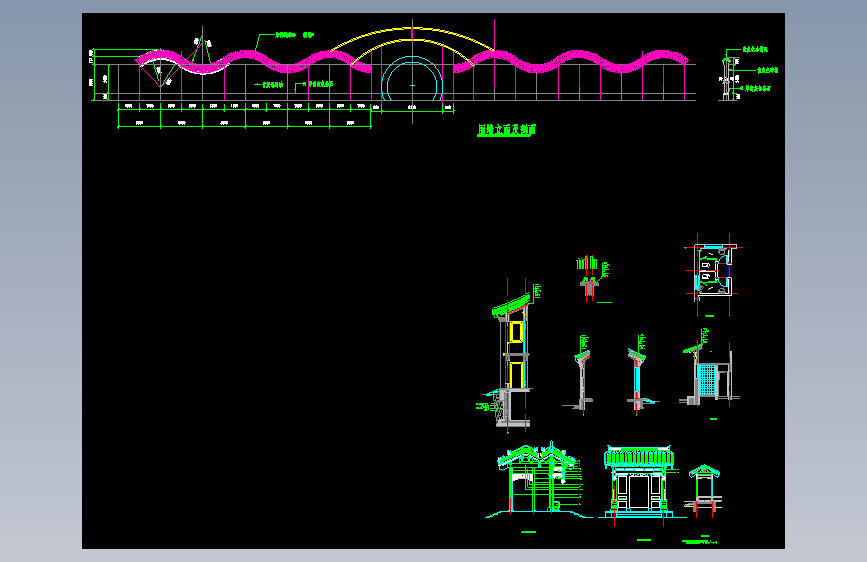Viewport: 867px width, 562px height.
Task: Select the cyan circular moon gate in the wall elevation
Action: [x=412, y=78]
